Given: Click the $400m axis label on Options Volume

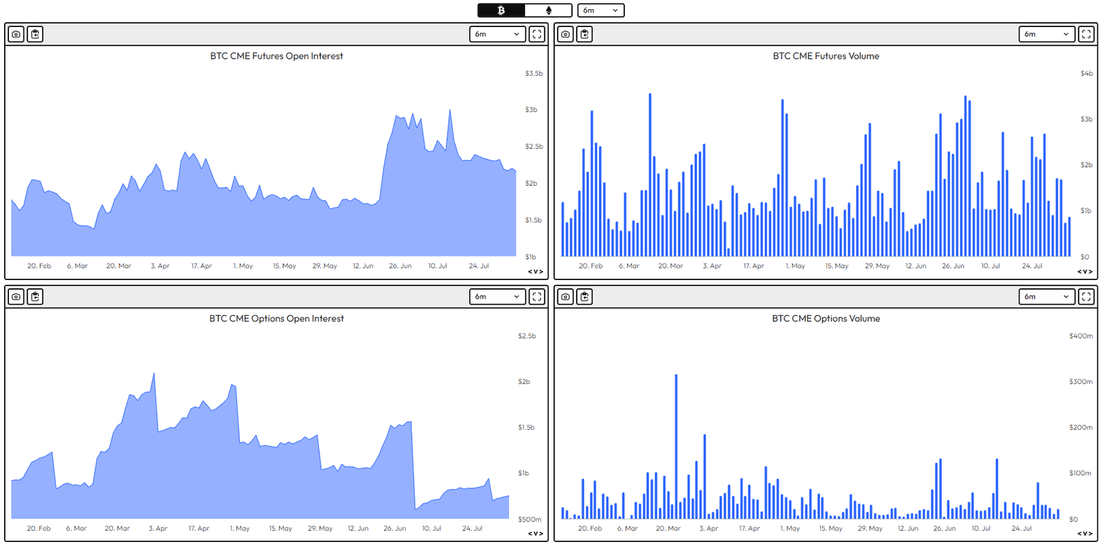Looking at the screenshot, I should click(1081, 336).
